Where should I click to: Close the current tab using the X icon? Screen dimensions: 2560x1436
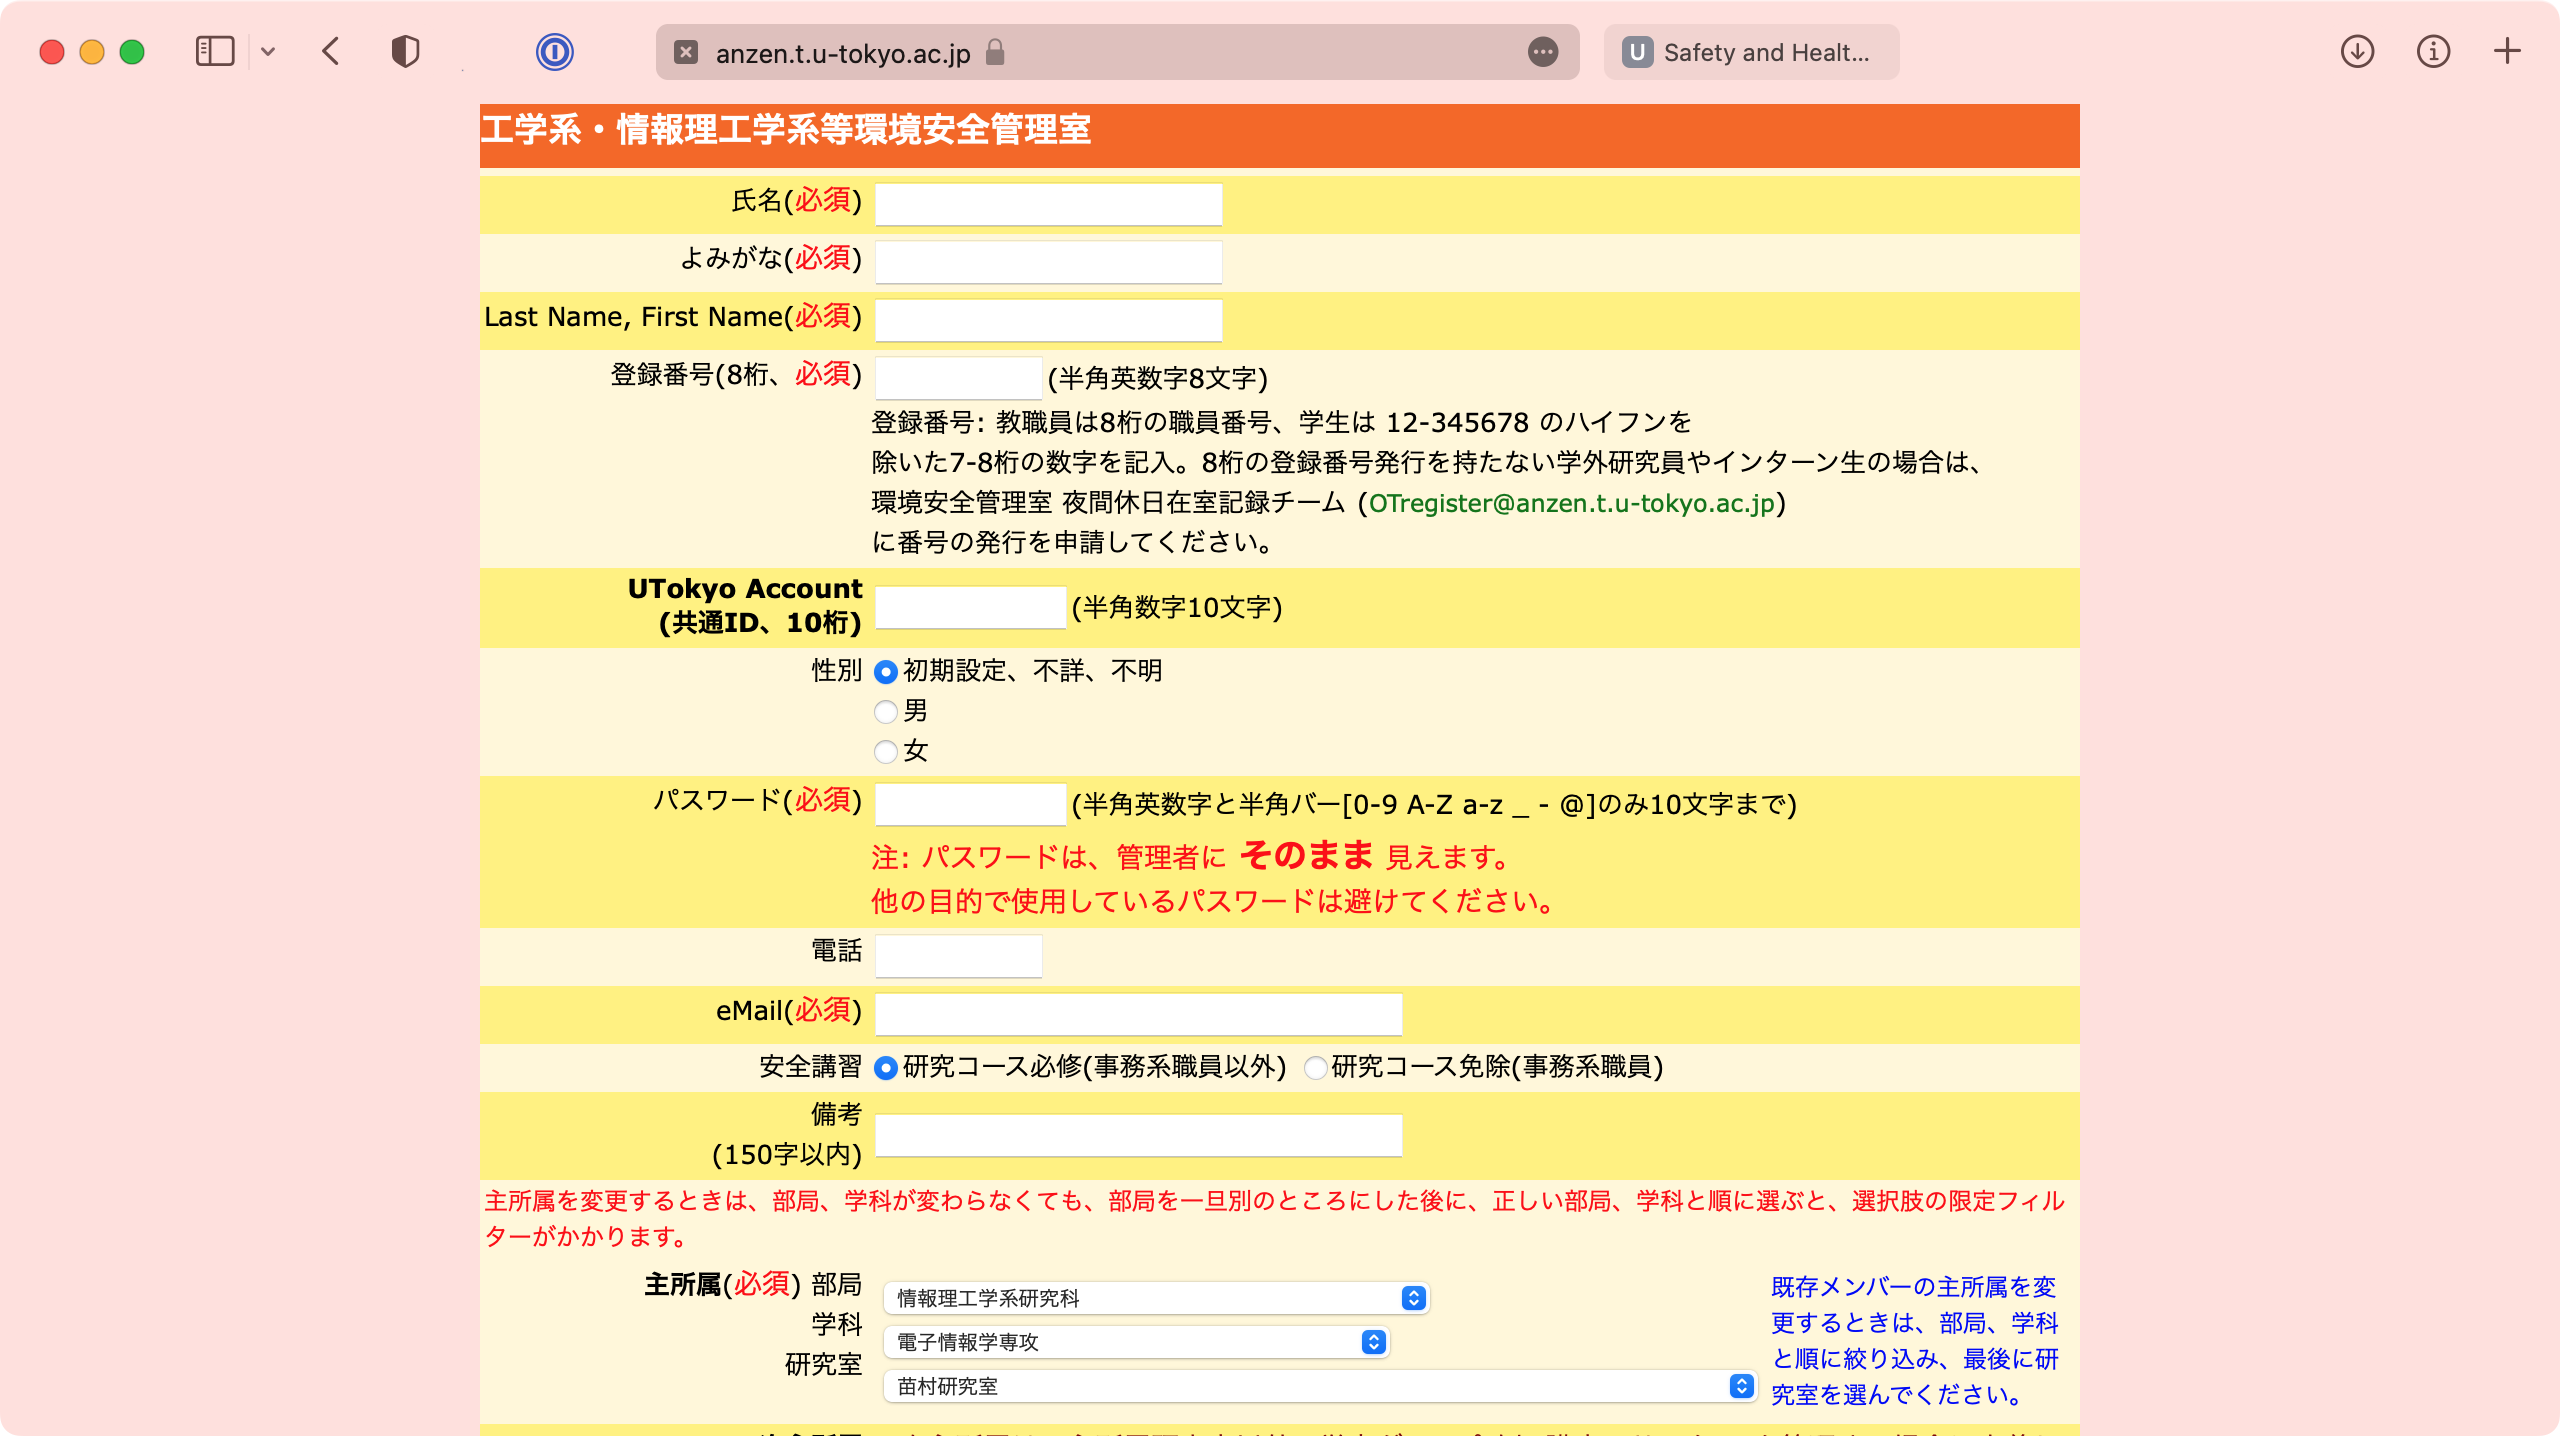pos(686,52)
